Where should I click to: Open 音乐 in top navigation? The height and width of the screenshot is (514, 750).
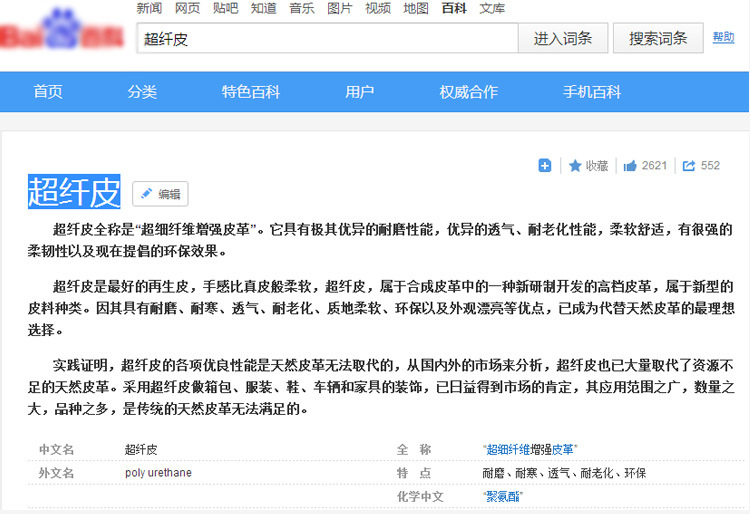pos(302,8)
